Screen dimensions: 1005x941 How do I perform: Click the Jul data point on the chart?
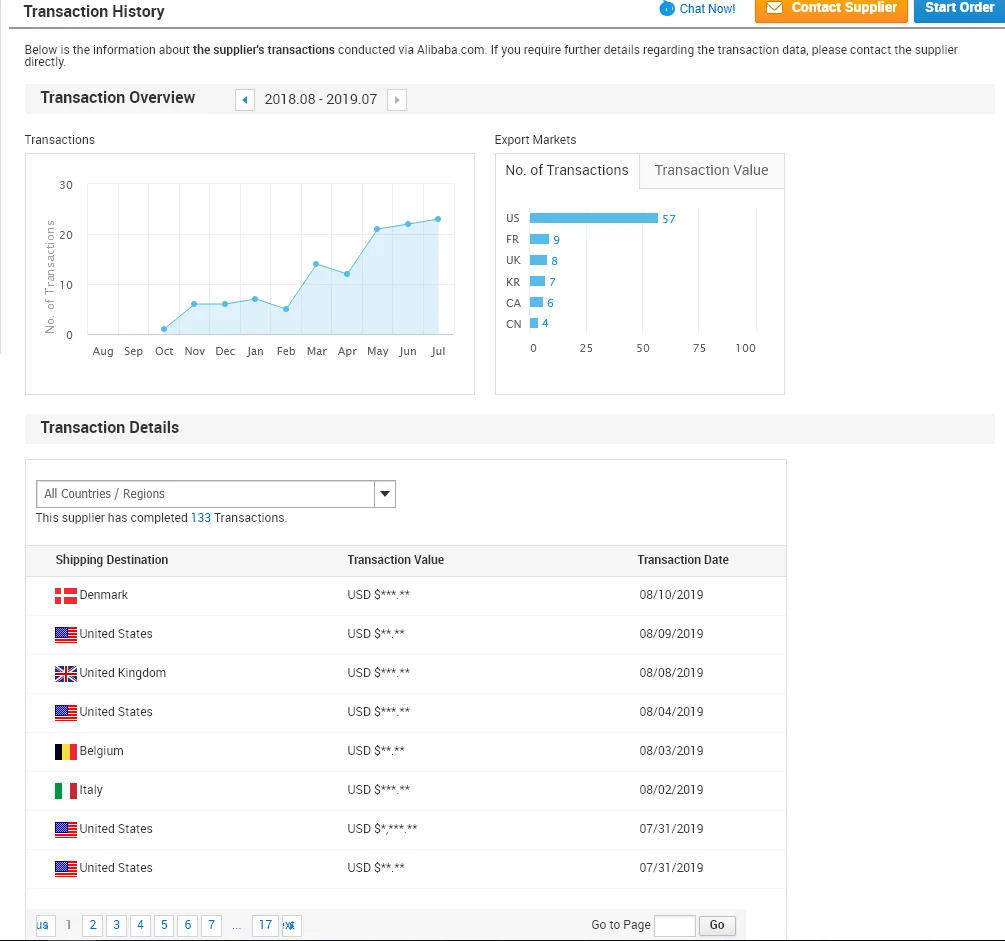click(x=438, y=219)
